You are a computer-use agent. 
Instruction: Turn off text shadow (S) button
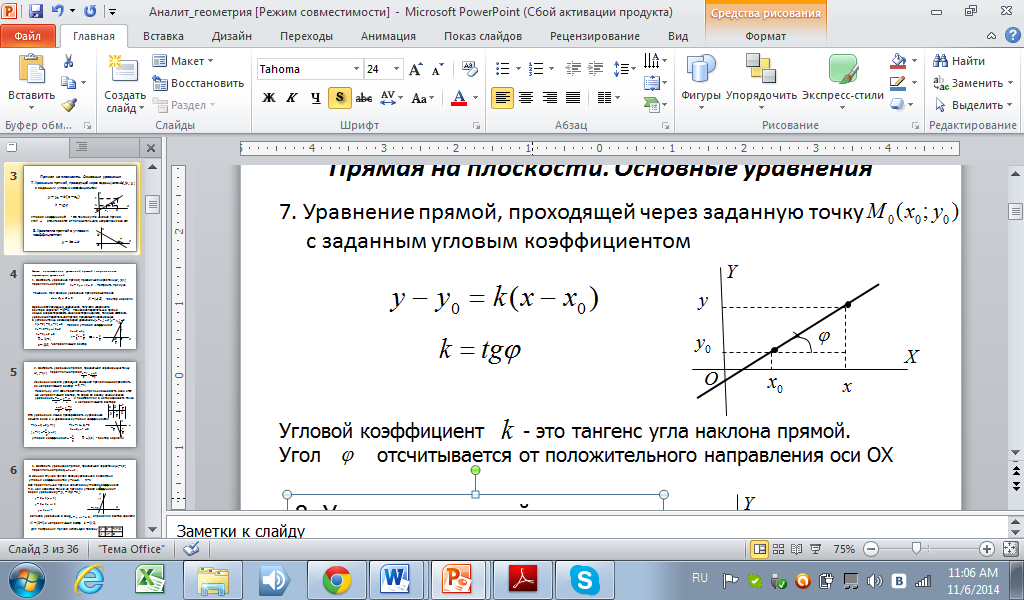point(340,98)
